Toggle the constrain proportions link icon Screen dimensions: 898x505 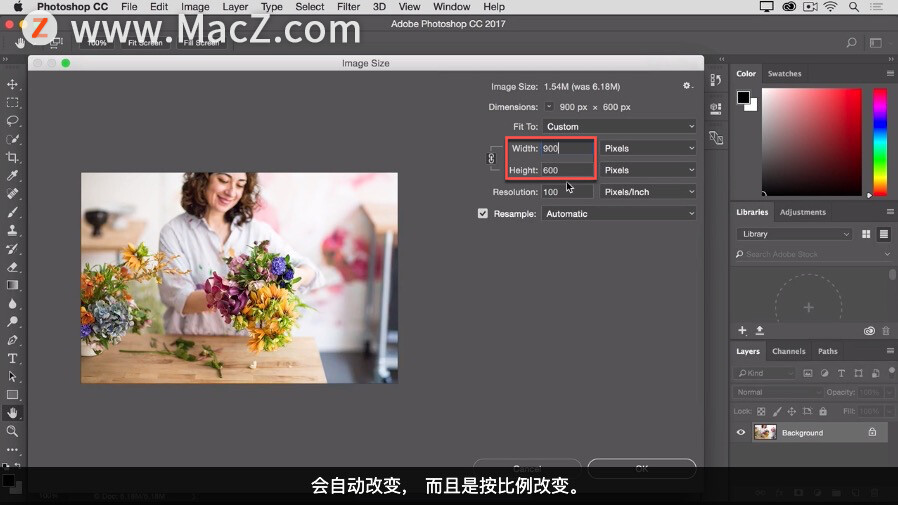491,159
